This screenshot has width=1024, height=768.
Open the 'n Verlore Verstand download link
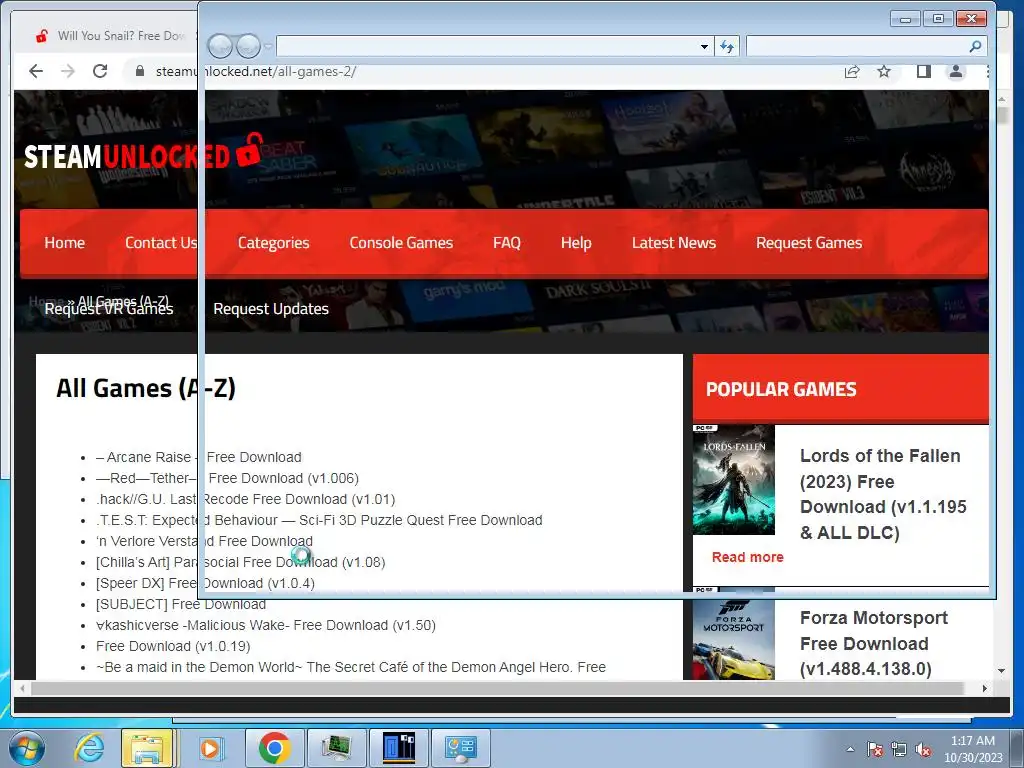click(x=204, y=541)
